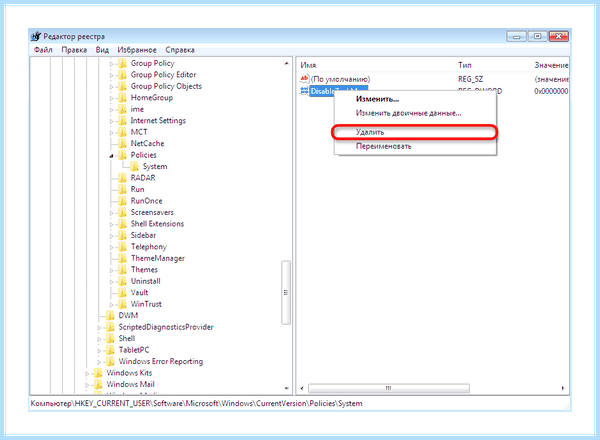
Task: Select the Shell key label
Action: (127, 339)
